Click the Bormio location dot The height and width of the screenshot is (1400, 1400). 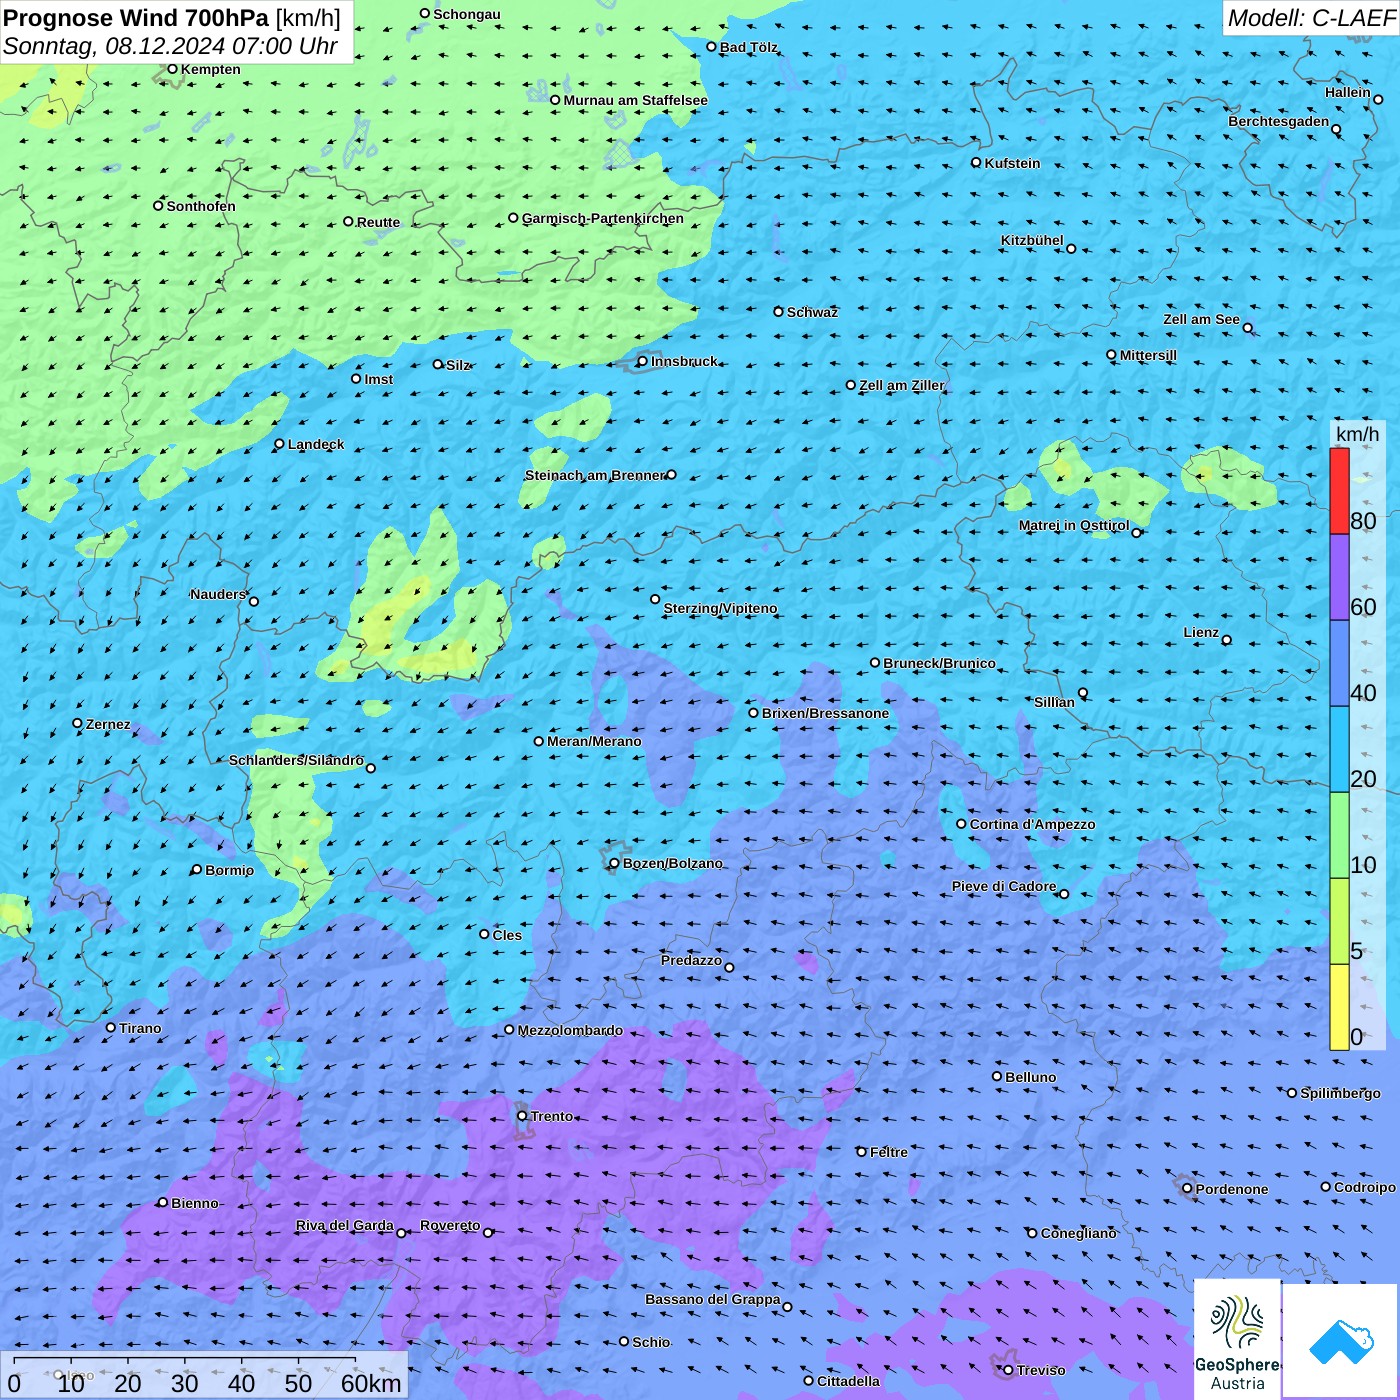point(197,870)
